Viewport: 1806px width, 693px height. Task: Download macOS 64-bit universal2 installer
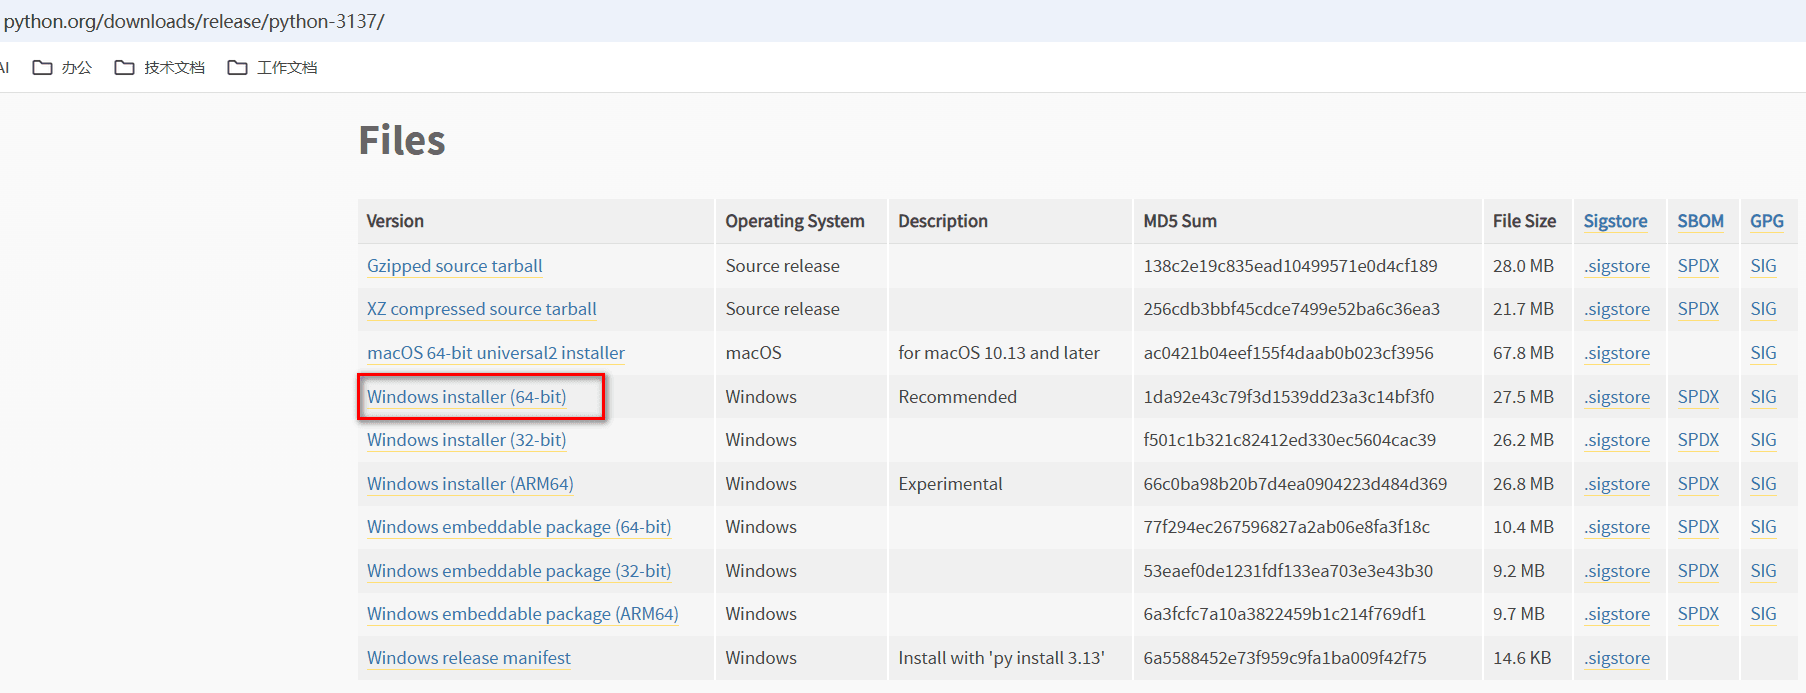495,353
